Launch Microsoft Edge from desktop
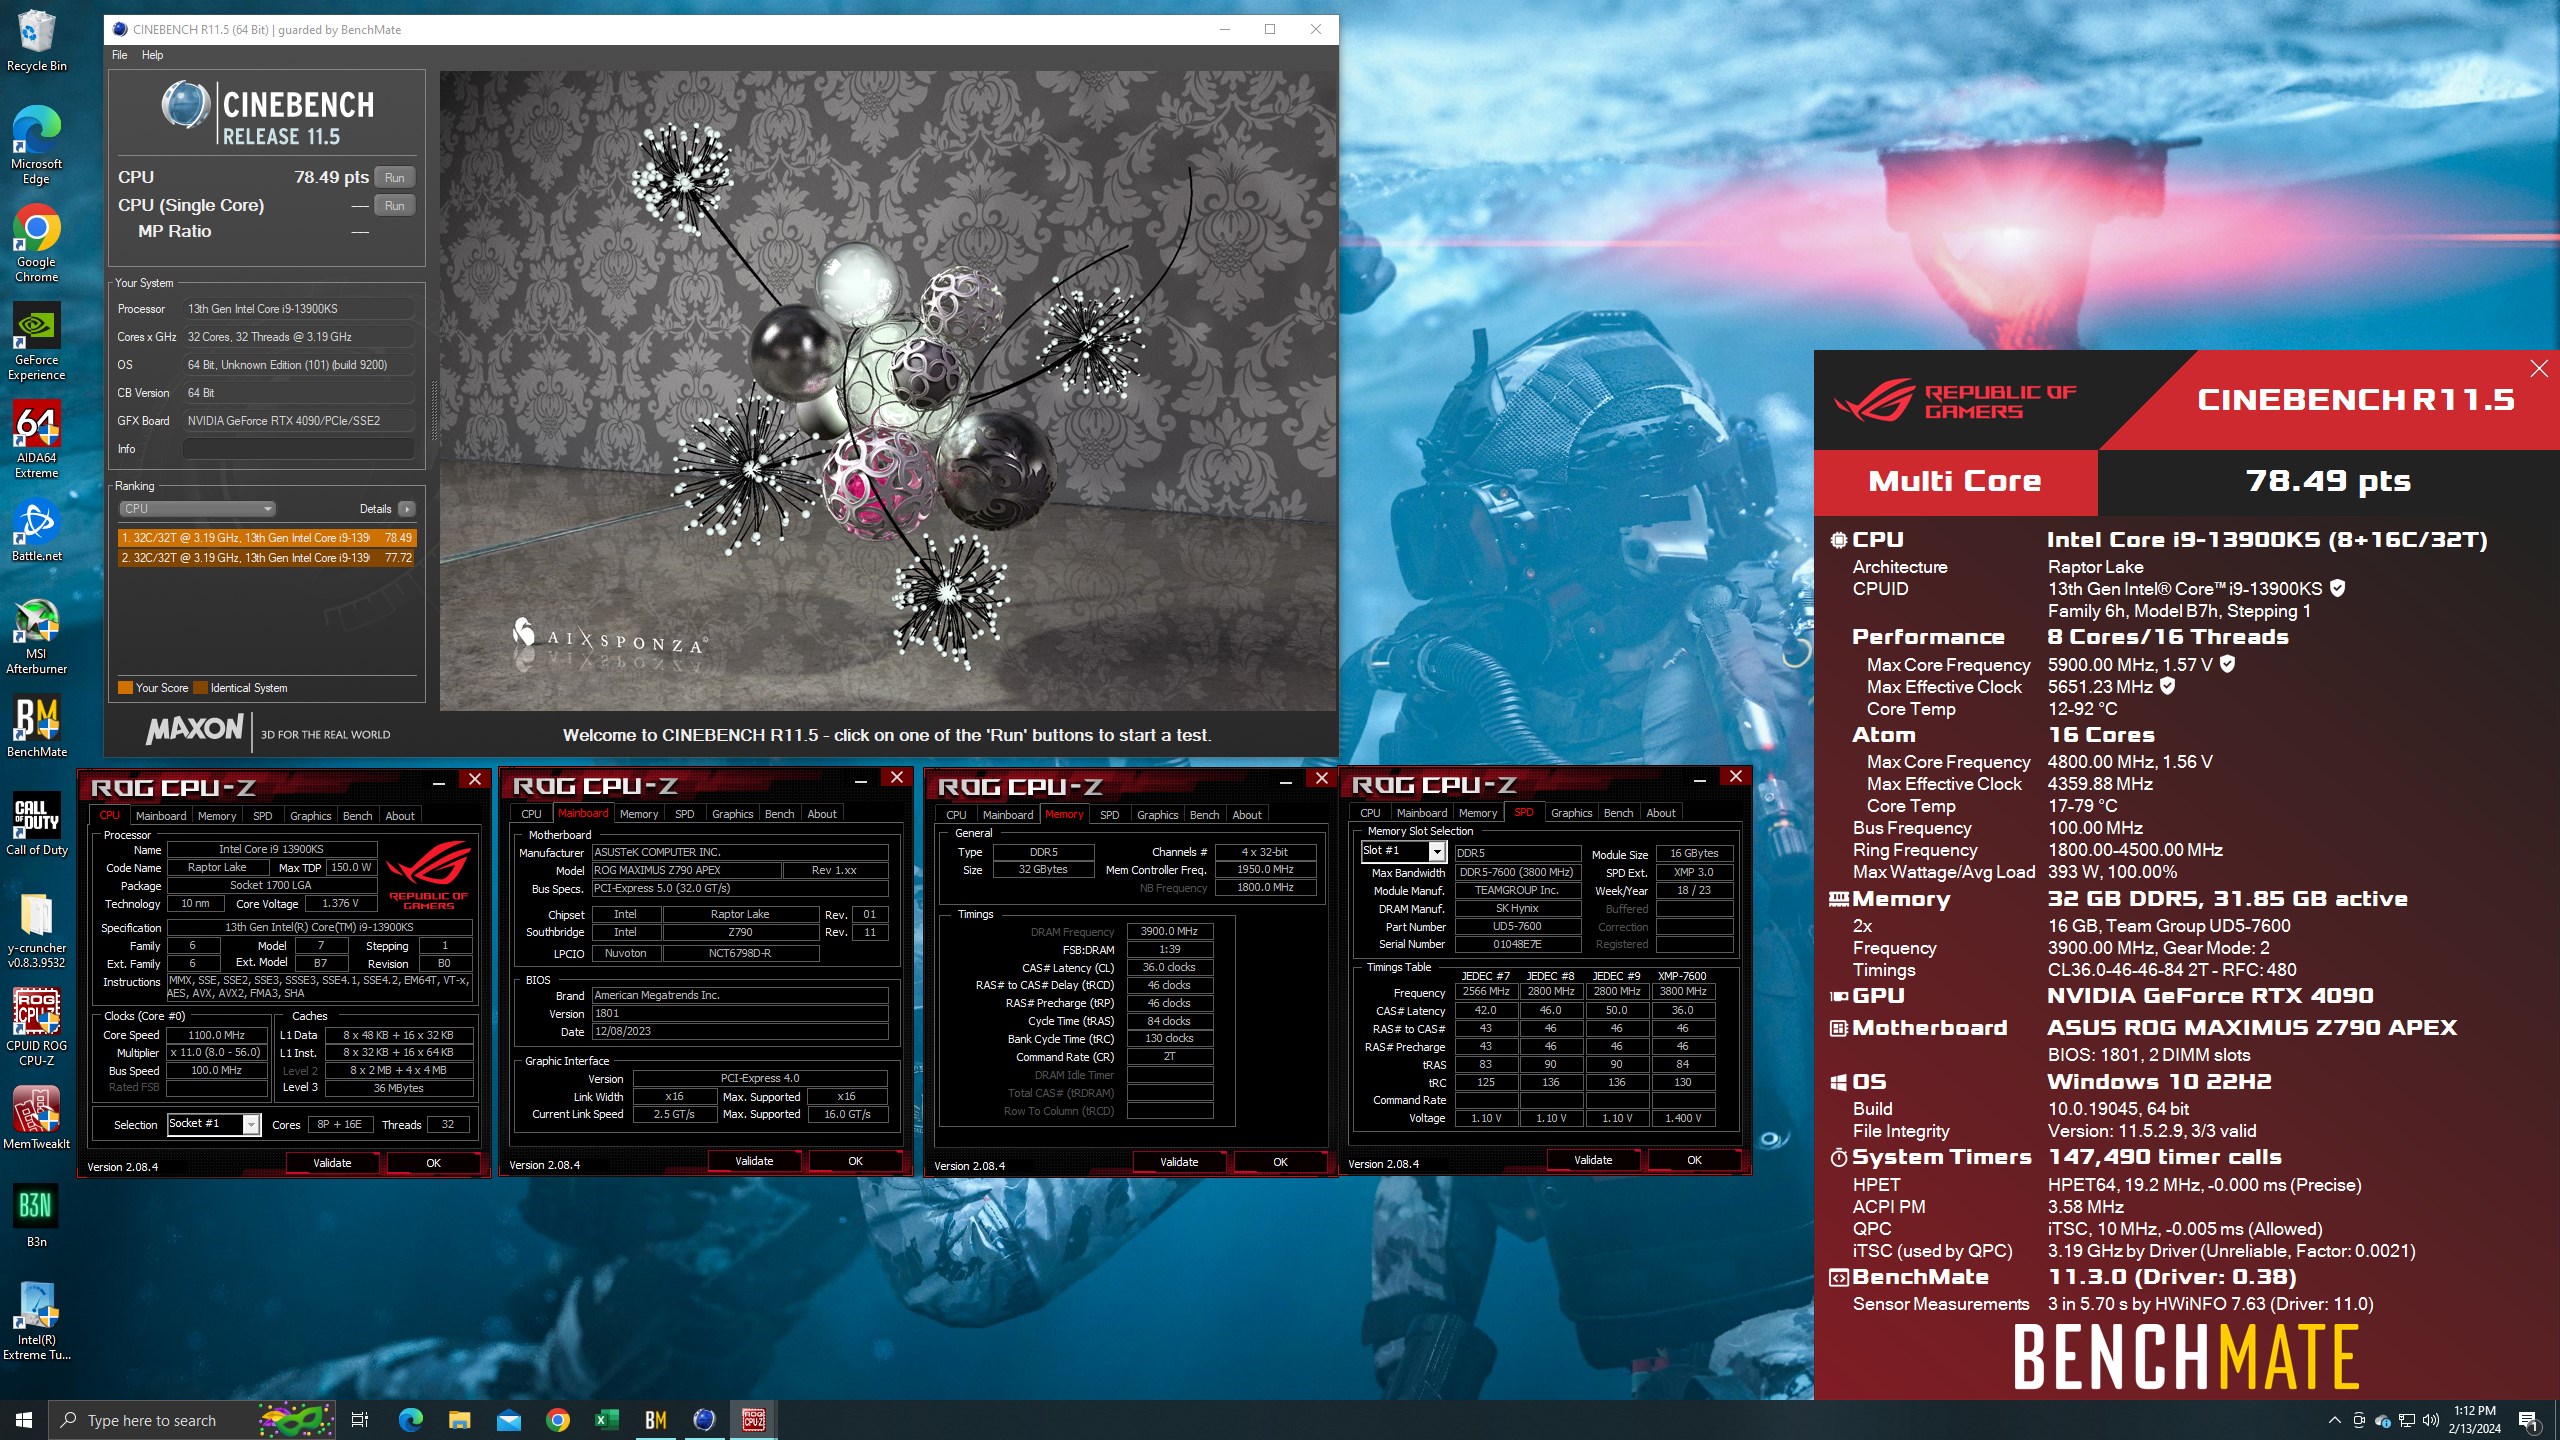The width and height of the screenshot is (2560, 1440). click(36, 144)
